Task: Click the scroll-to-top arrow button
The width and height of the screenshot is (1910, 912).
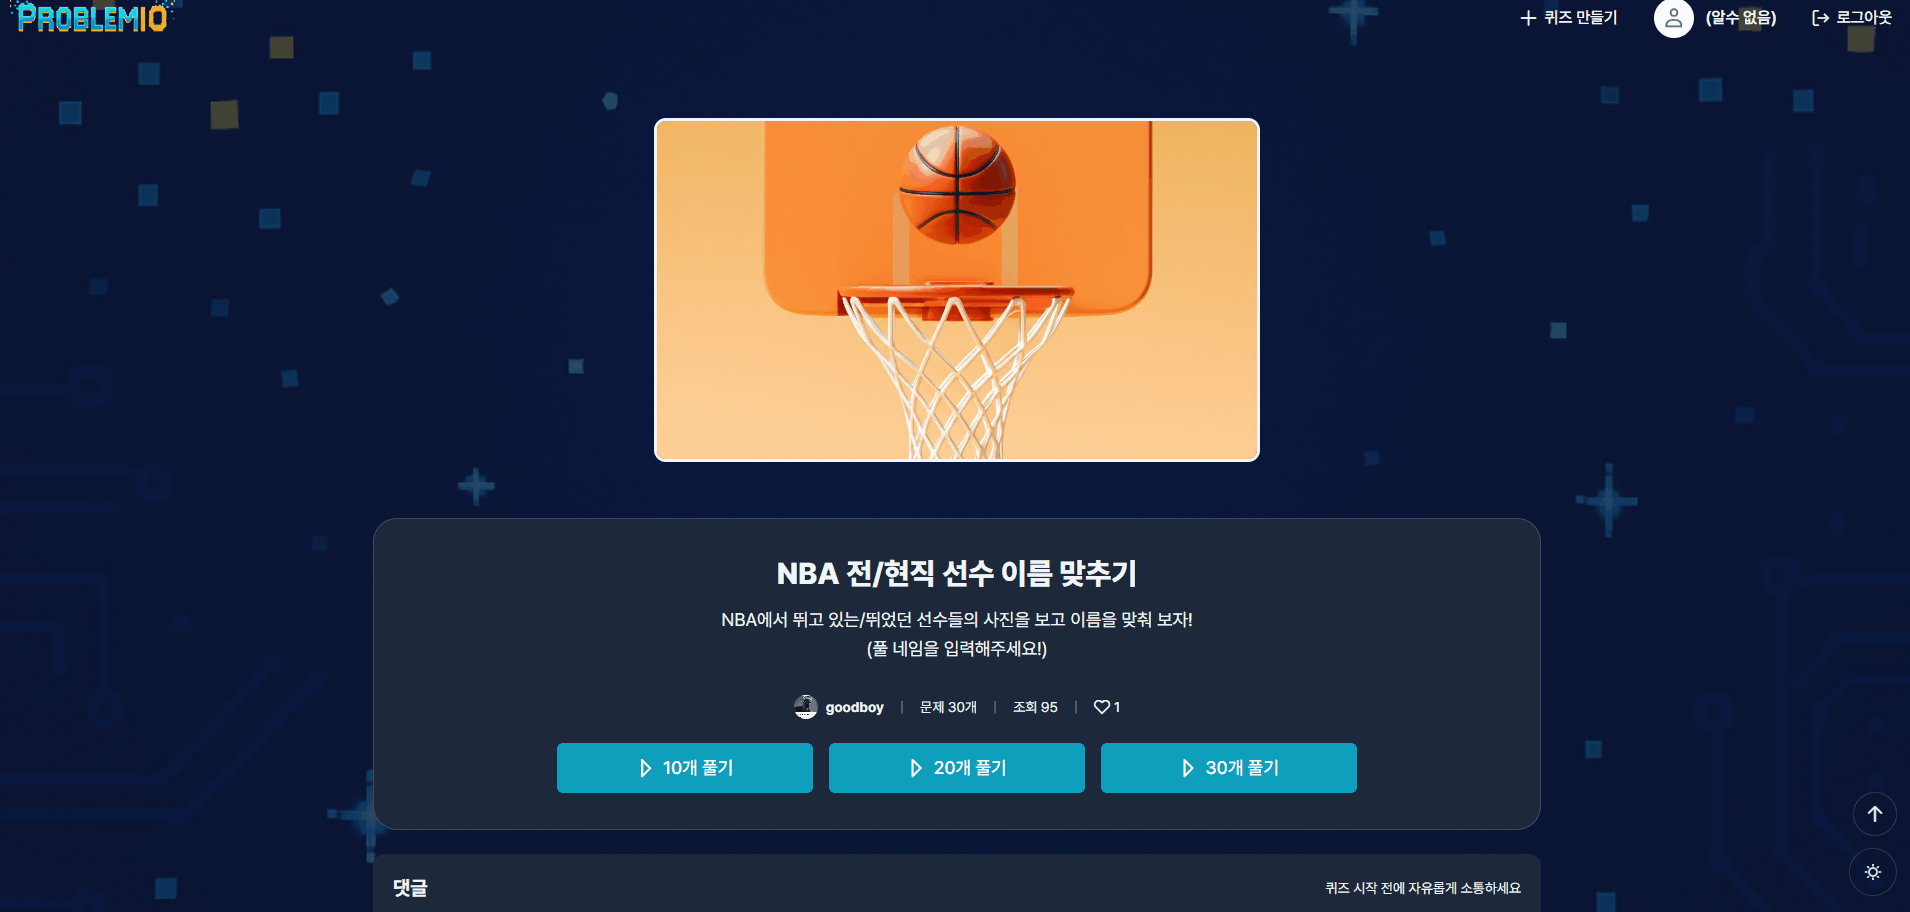Action: pos(1875,814)
